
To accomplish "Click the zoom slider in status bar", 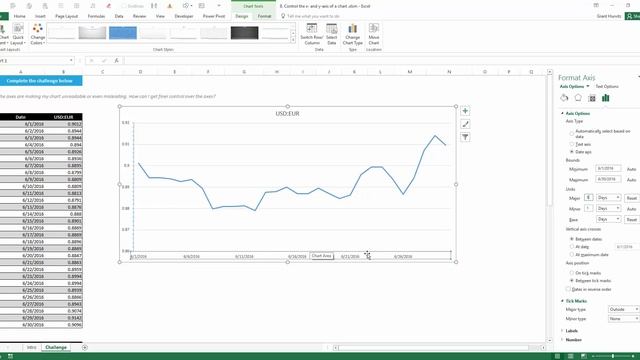I will pos(613,356).
